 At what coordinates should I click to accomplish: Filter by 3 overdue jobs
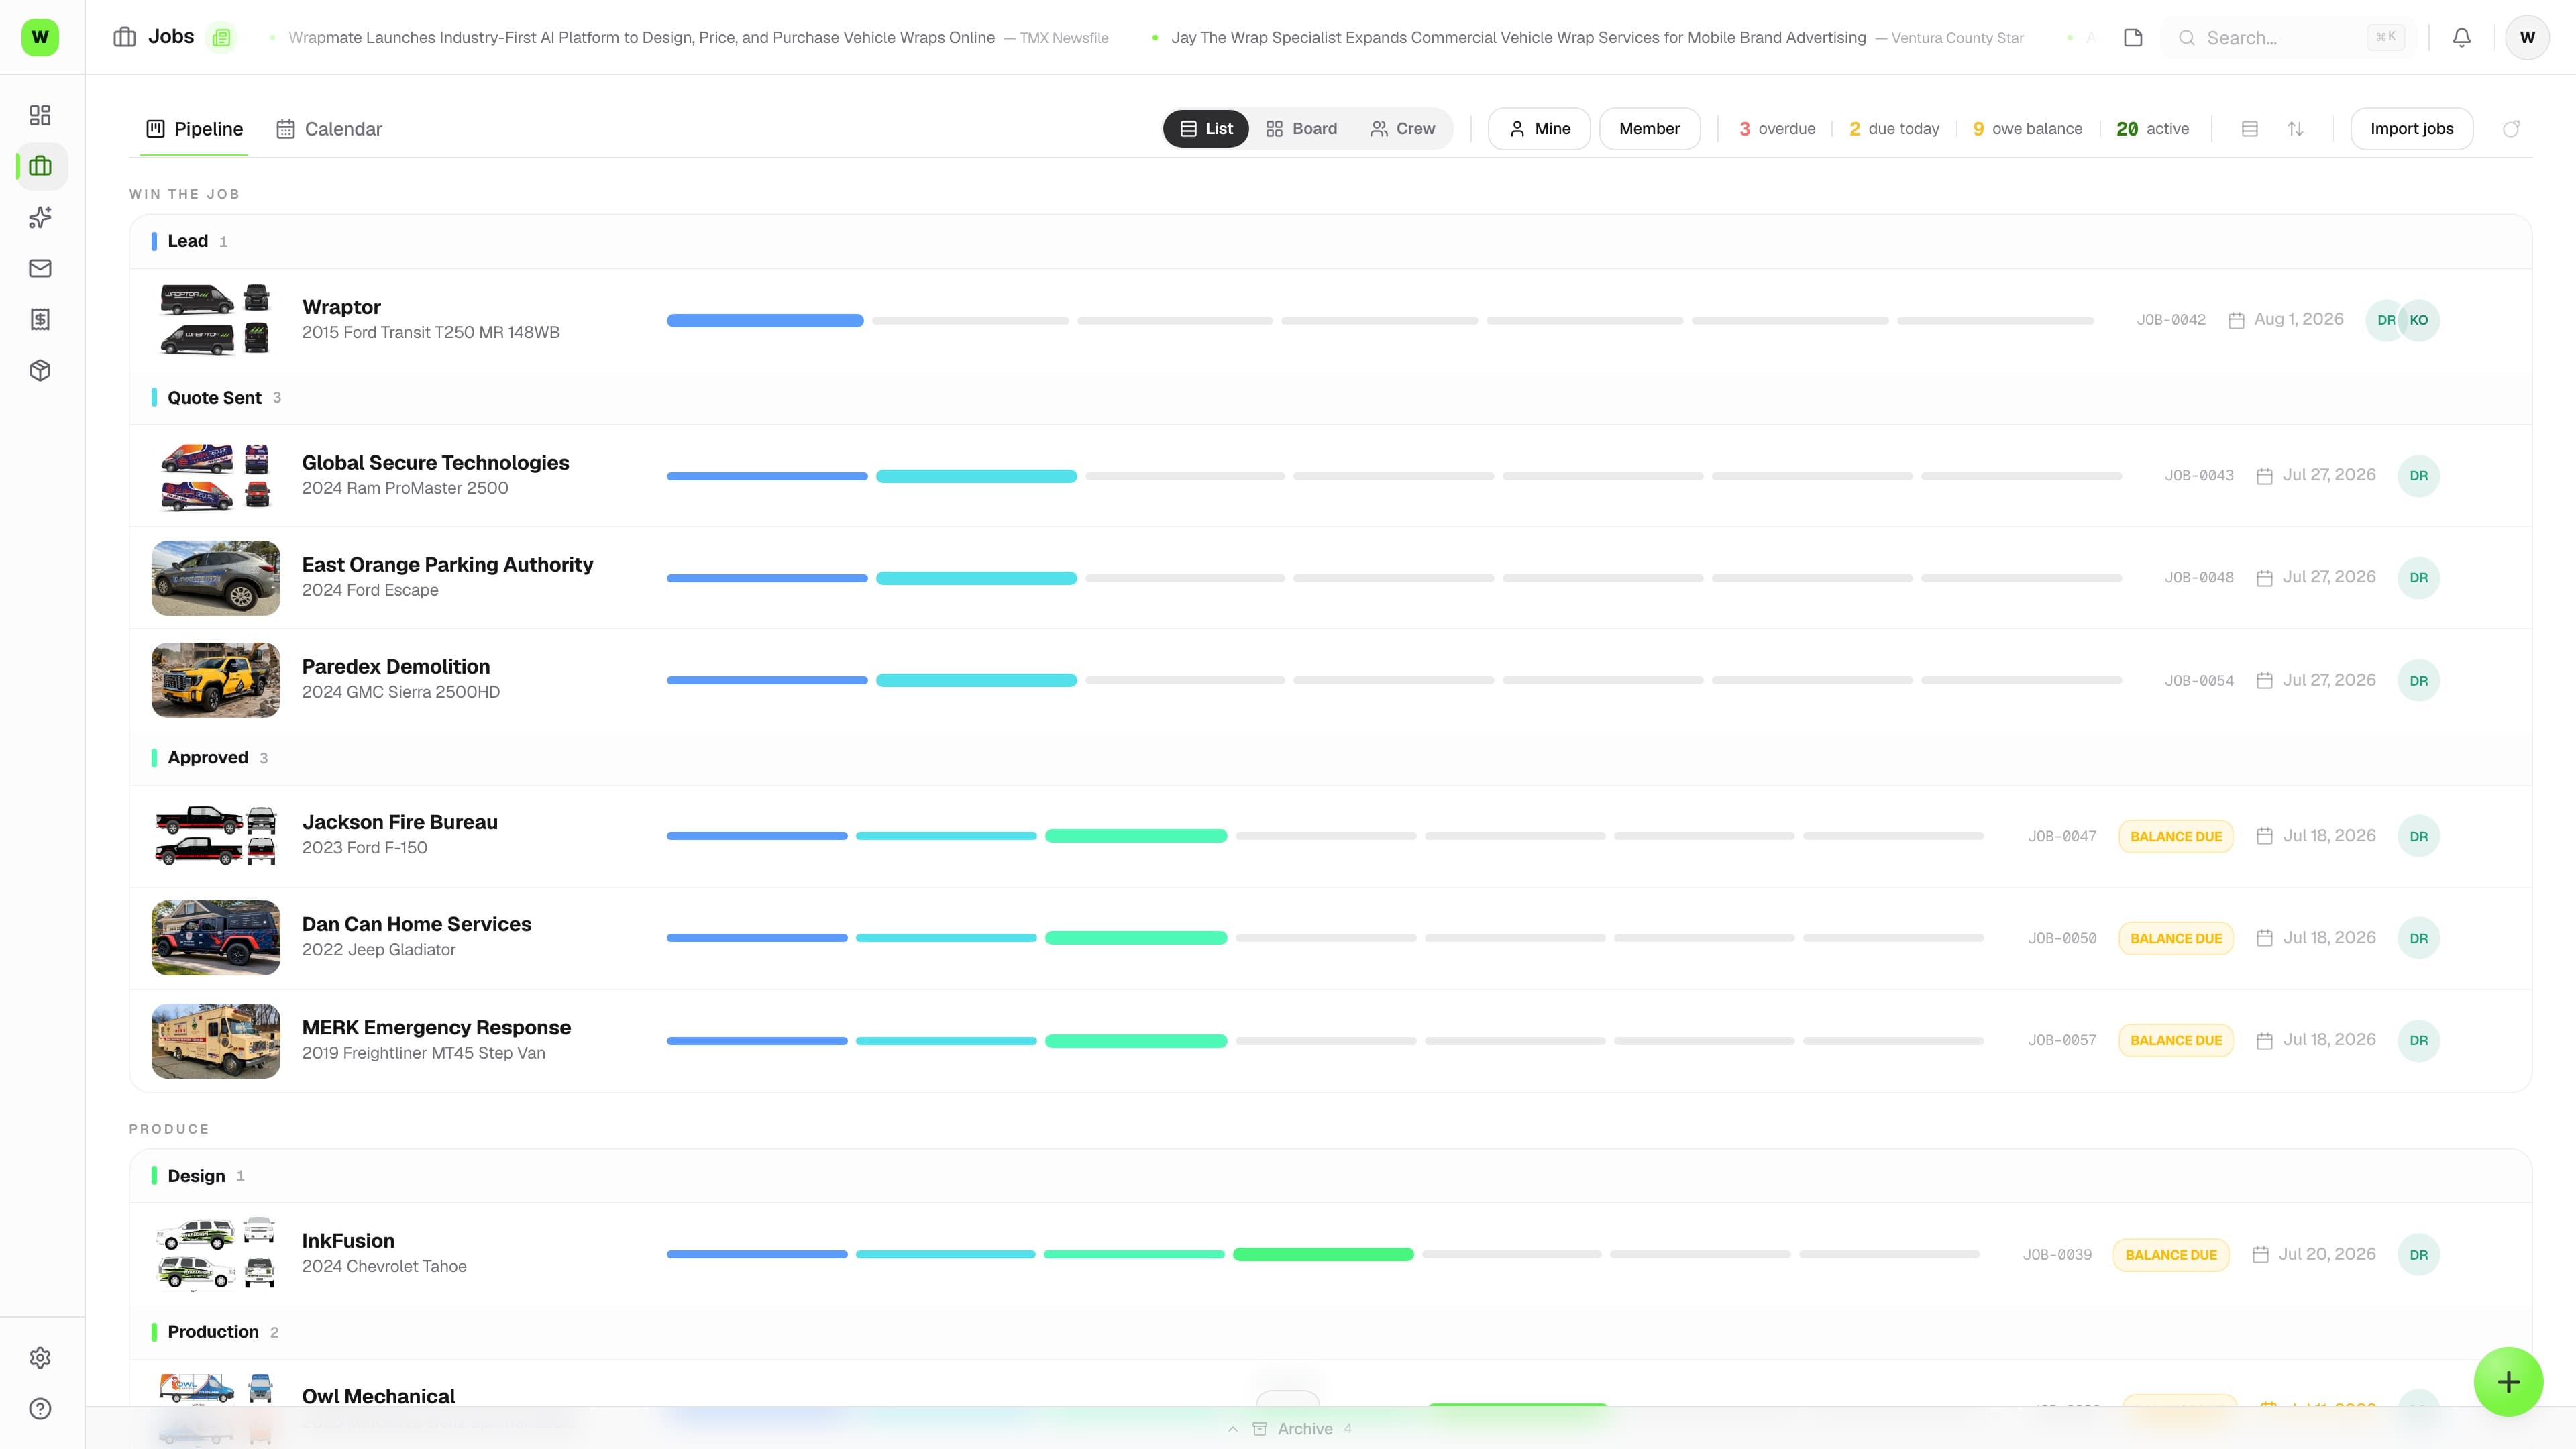tap(1777, 129)
